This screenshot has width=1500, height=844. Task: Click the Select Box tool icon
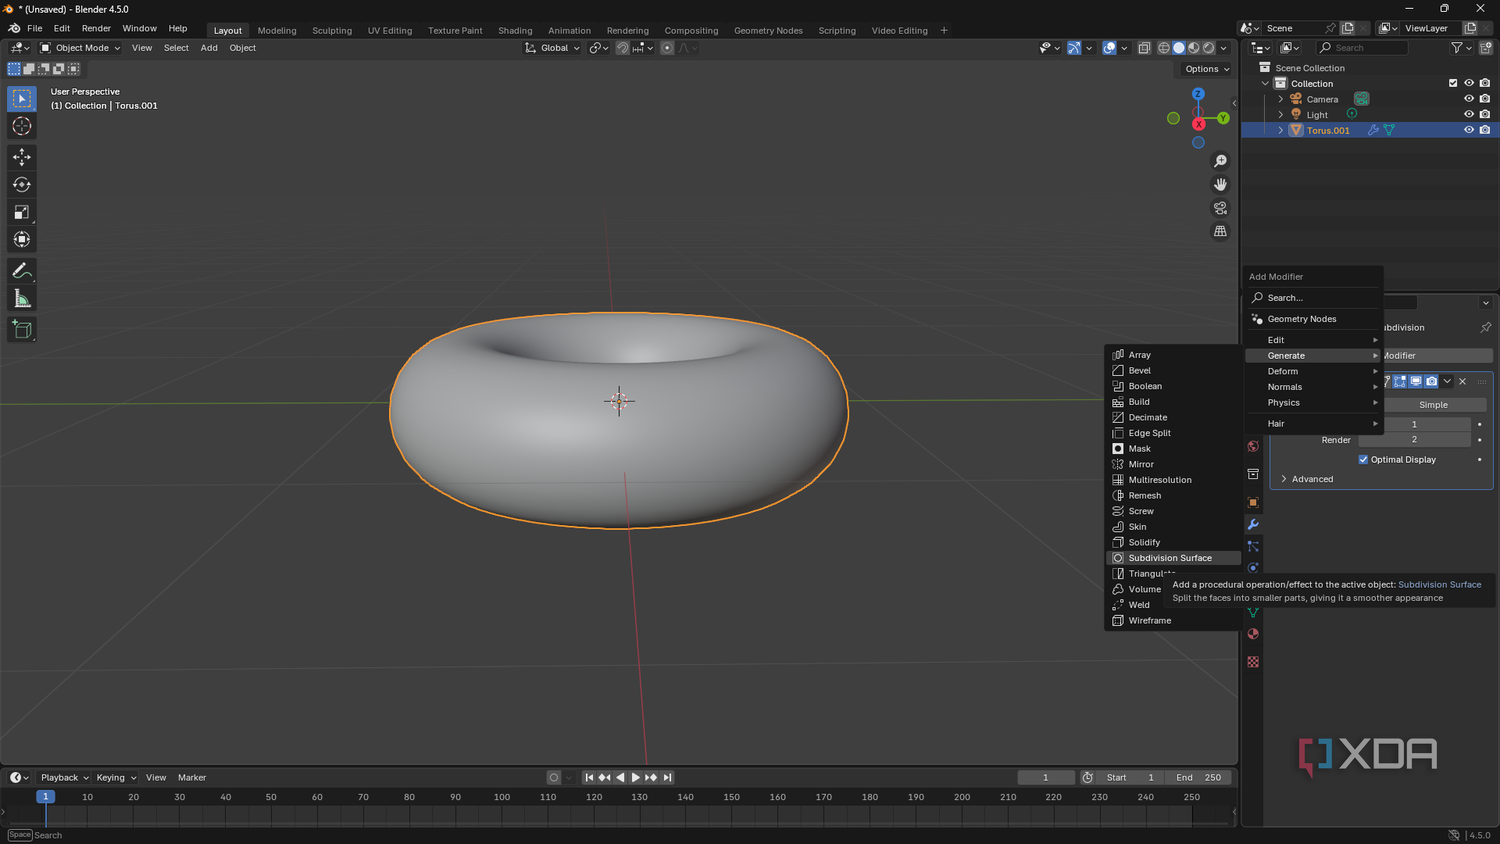(x=22, y=98)
